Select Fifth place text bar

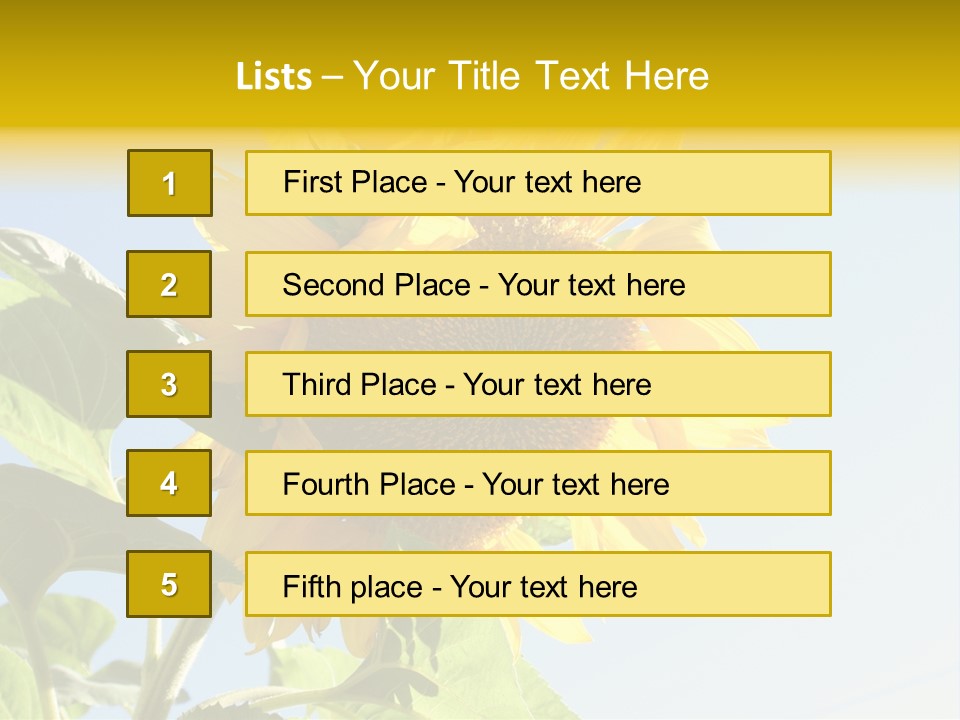538,584
